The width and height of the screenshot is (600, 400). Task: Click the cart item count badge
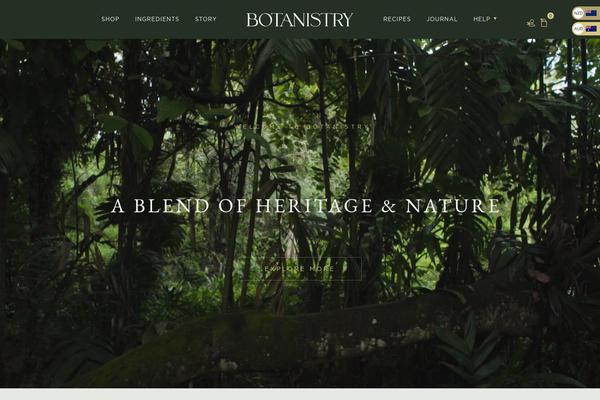[x=550, y=16]
